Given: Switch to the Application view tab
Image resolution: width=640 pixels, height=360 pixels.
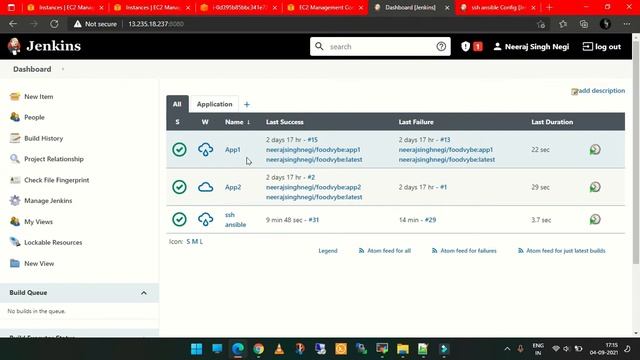Looking at the screenshot, I should pyautogui.click(x=214, y=104).
